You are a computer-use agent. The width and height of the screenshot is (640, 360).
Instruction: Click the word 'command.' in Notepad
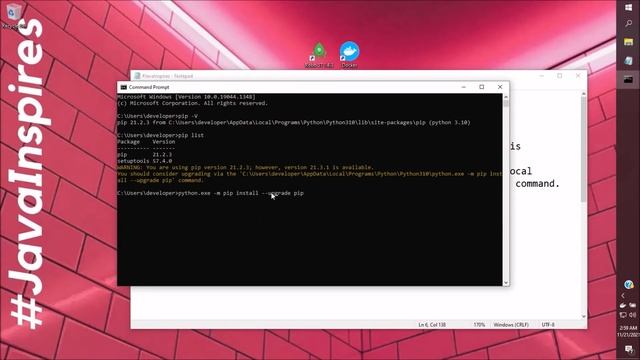pos(537,184)
